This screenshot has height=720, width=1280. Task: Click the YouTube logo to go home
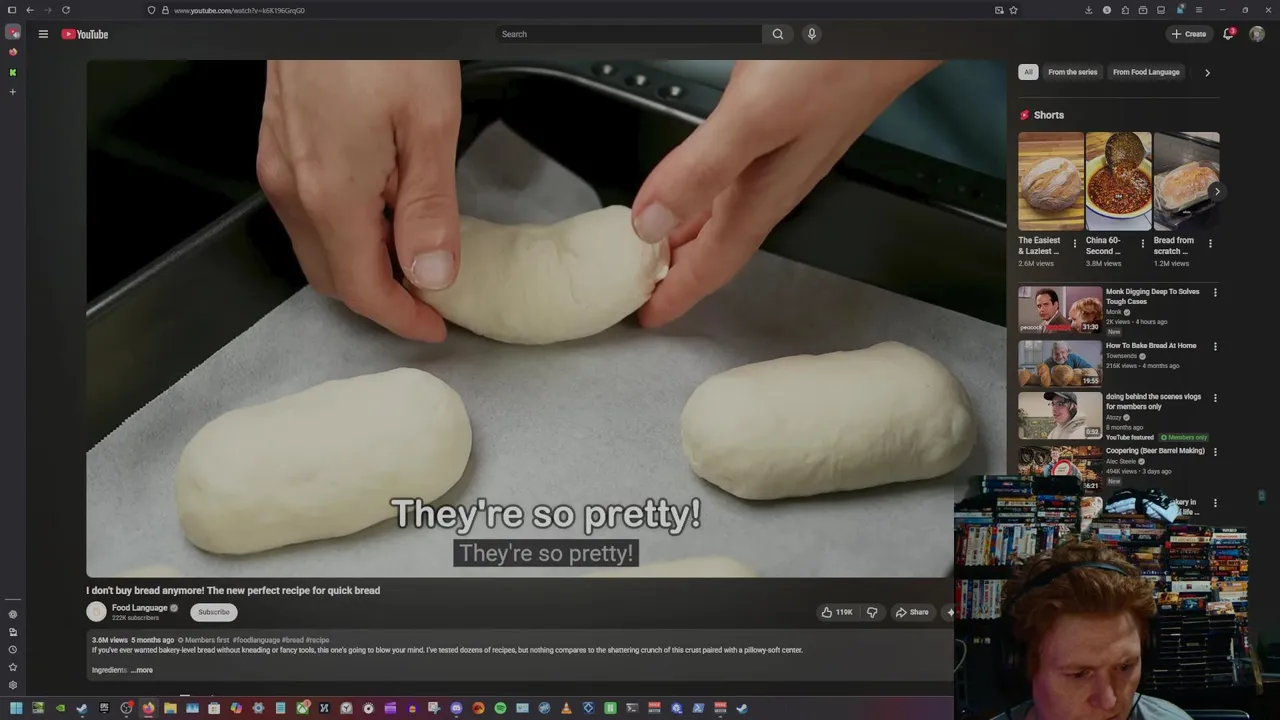click(85, 34)
